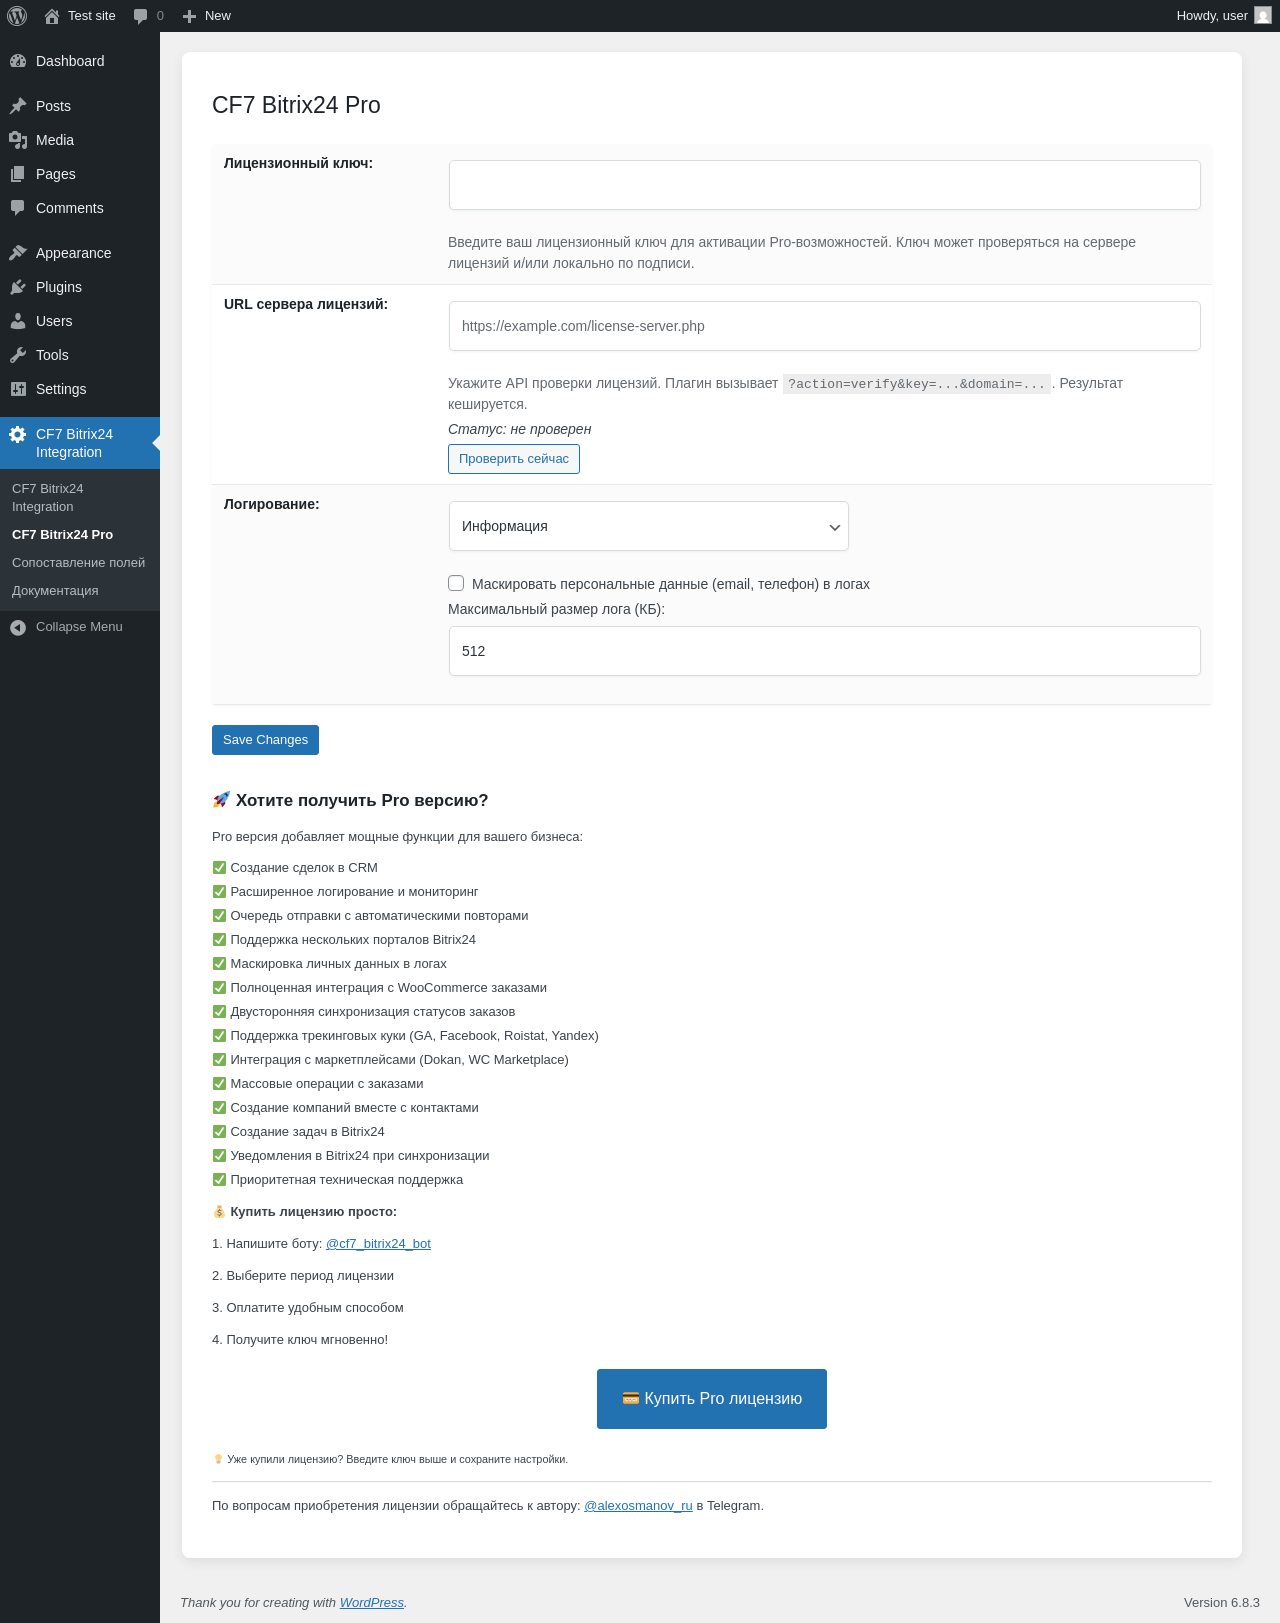Open the Plugins menu item
The image size is (1280, 1623).
tap(80, 287)
